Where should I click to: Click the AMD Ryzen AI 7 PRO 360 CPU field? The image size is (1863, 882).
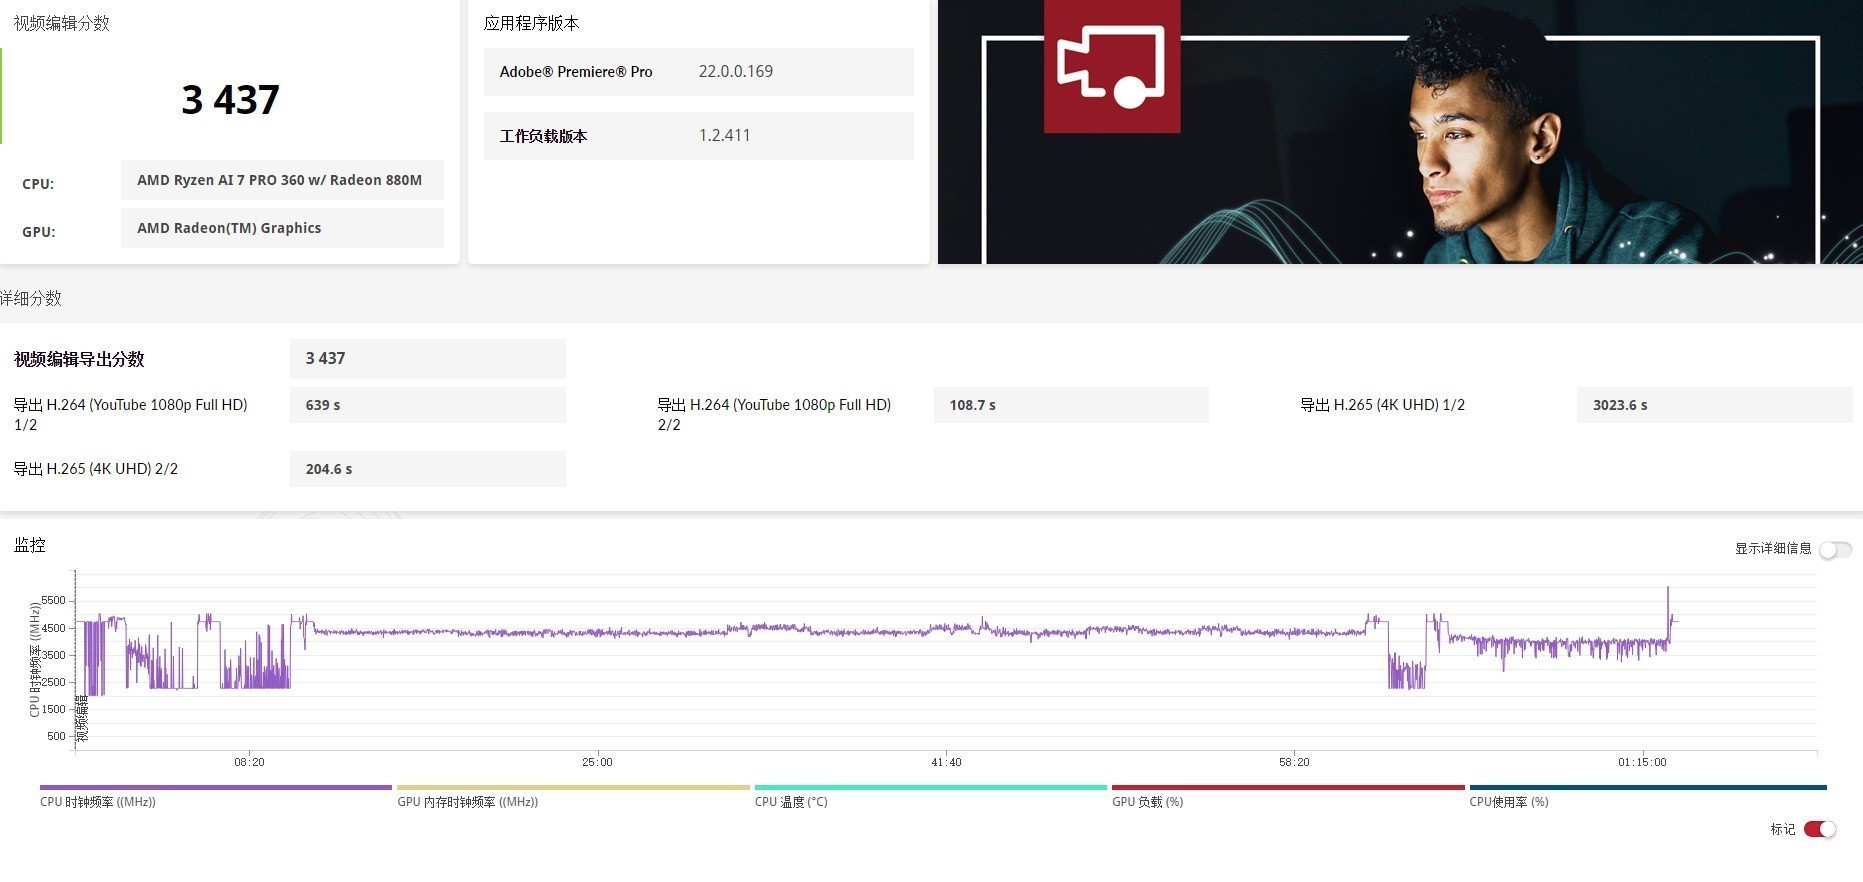click(281, 180)
